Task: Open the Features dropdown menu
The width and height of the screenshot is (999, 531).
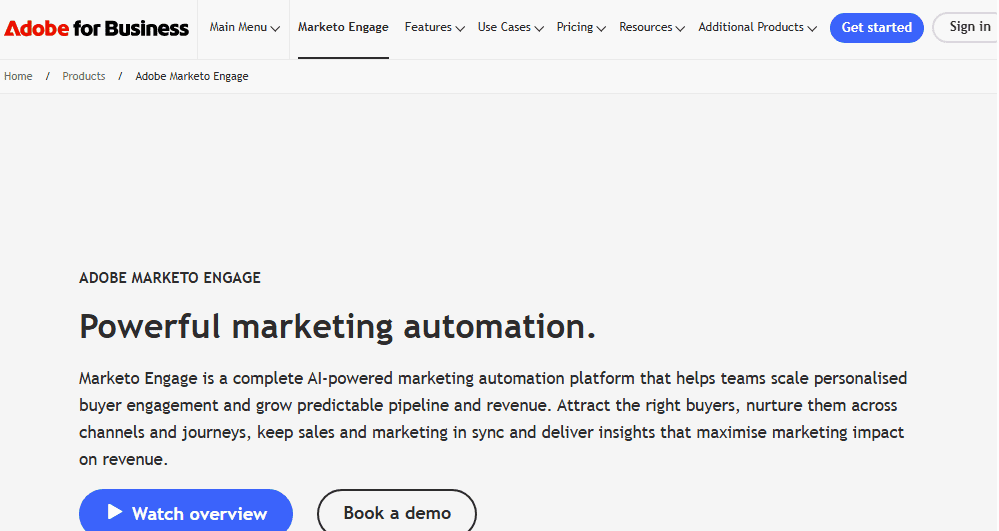Action: (435, 27)
